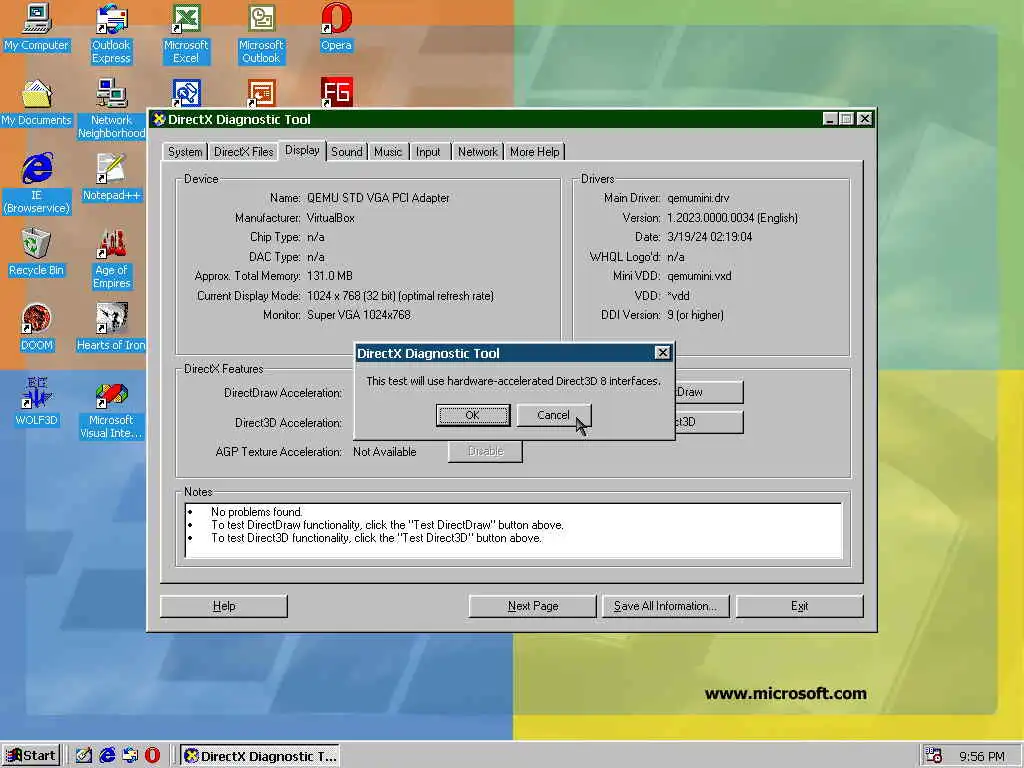Click DirectX icon in main title bar
Image resolution: width=1024 pixels, height=768 pixels.
(159, 120)
